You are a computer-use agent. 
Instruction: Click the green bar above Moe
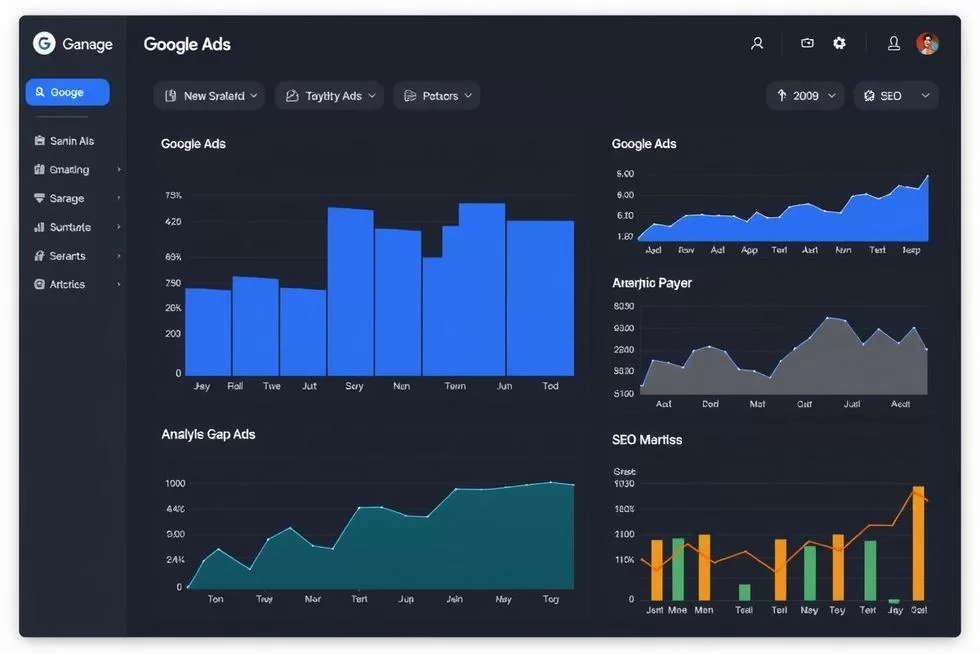point(678,569)
